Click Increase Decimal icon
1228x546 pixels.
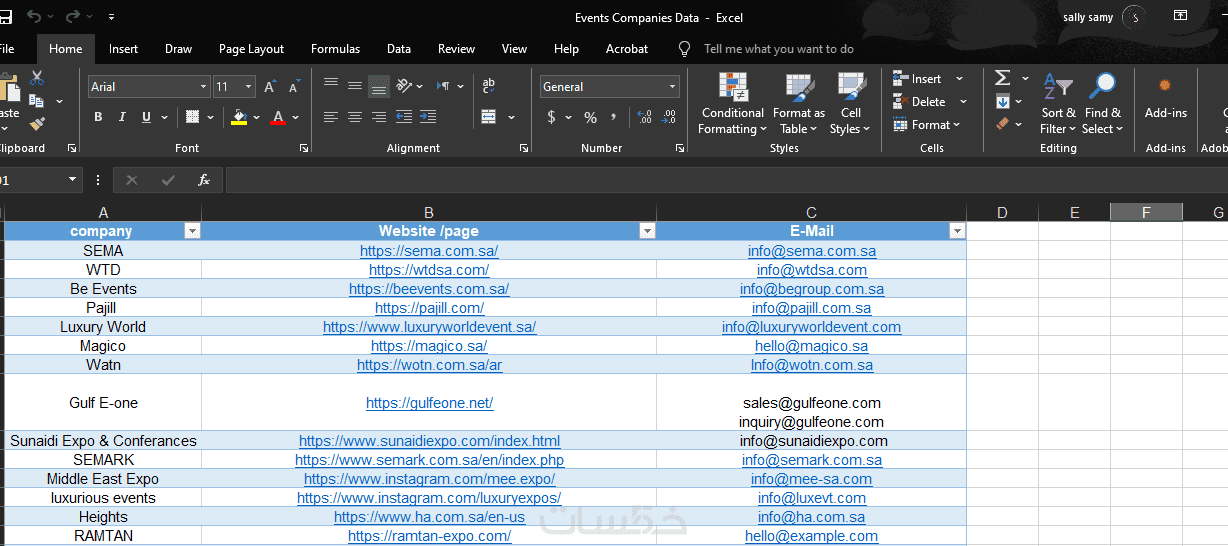pos(644,117)
